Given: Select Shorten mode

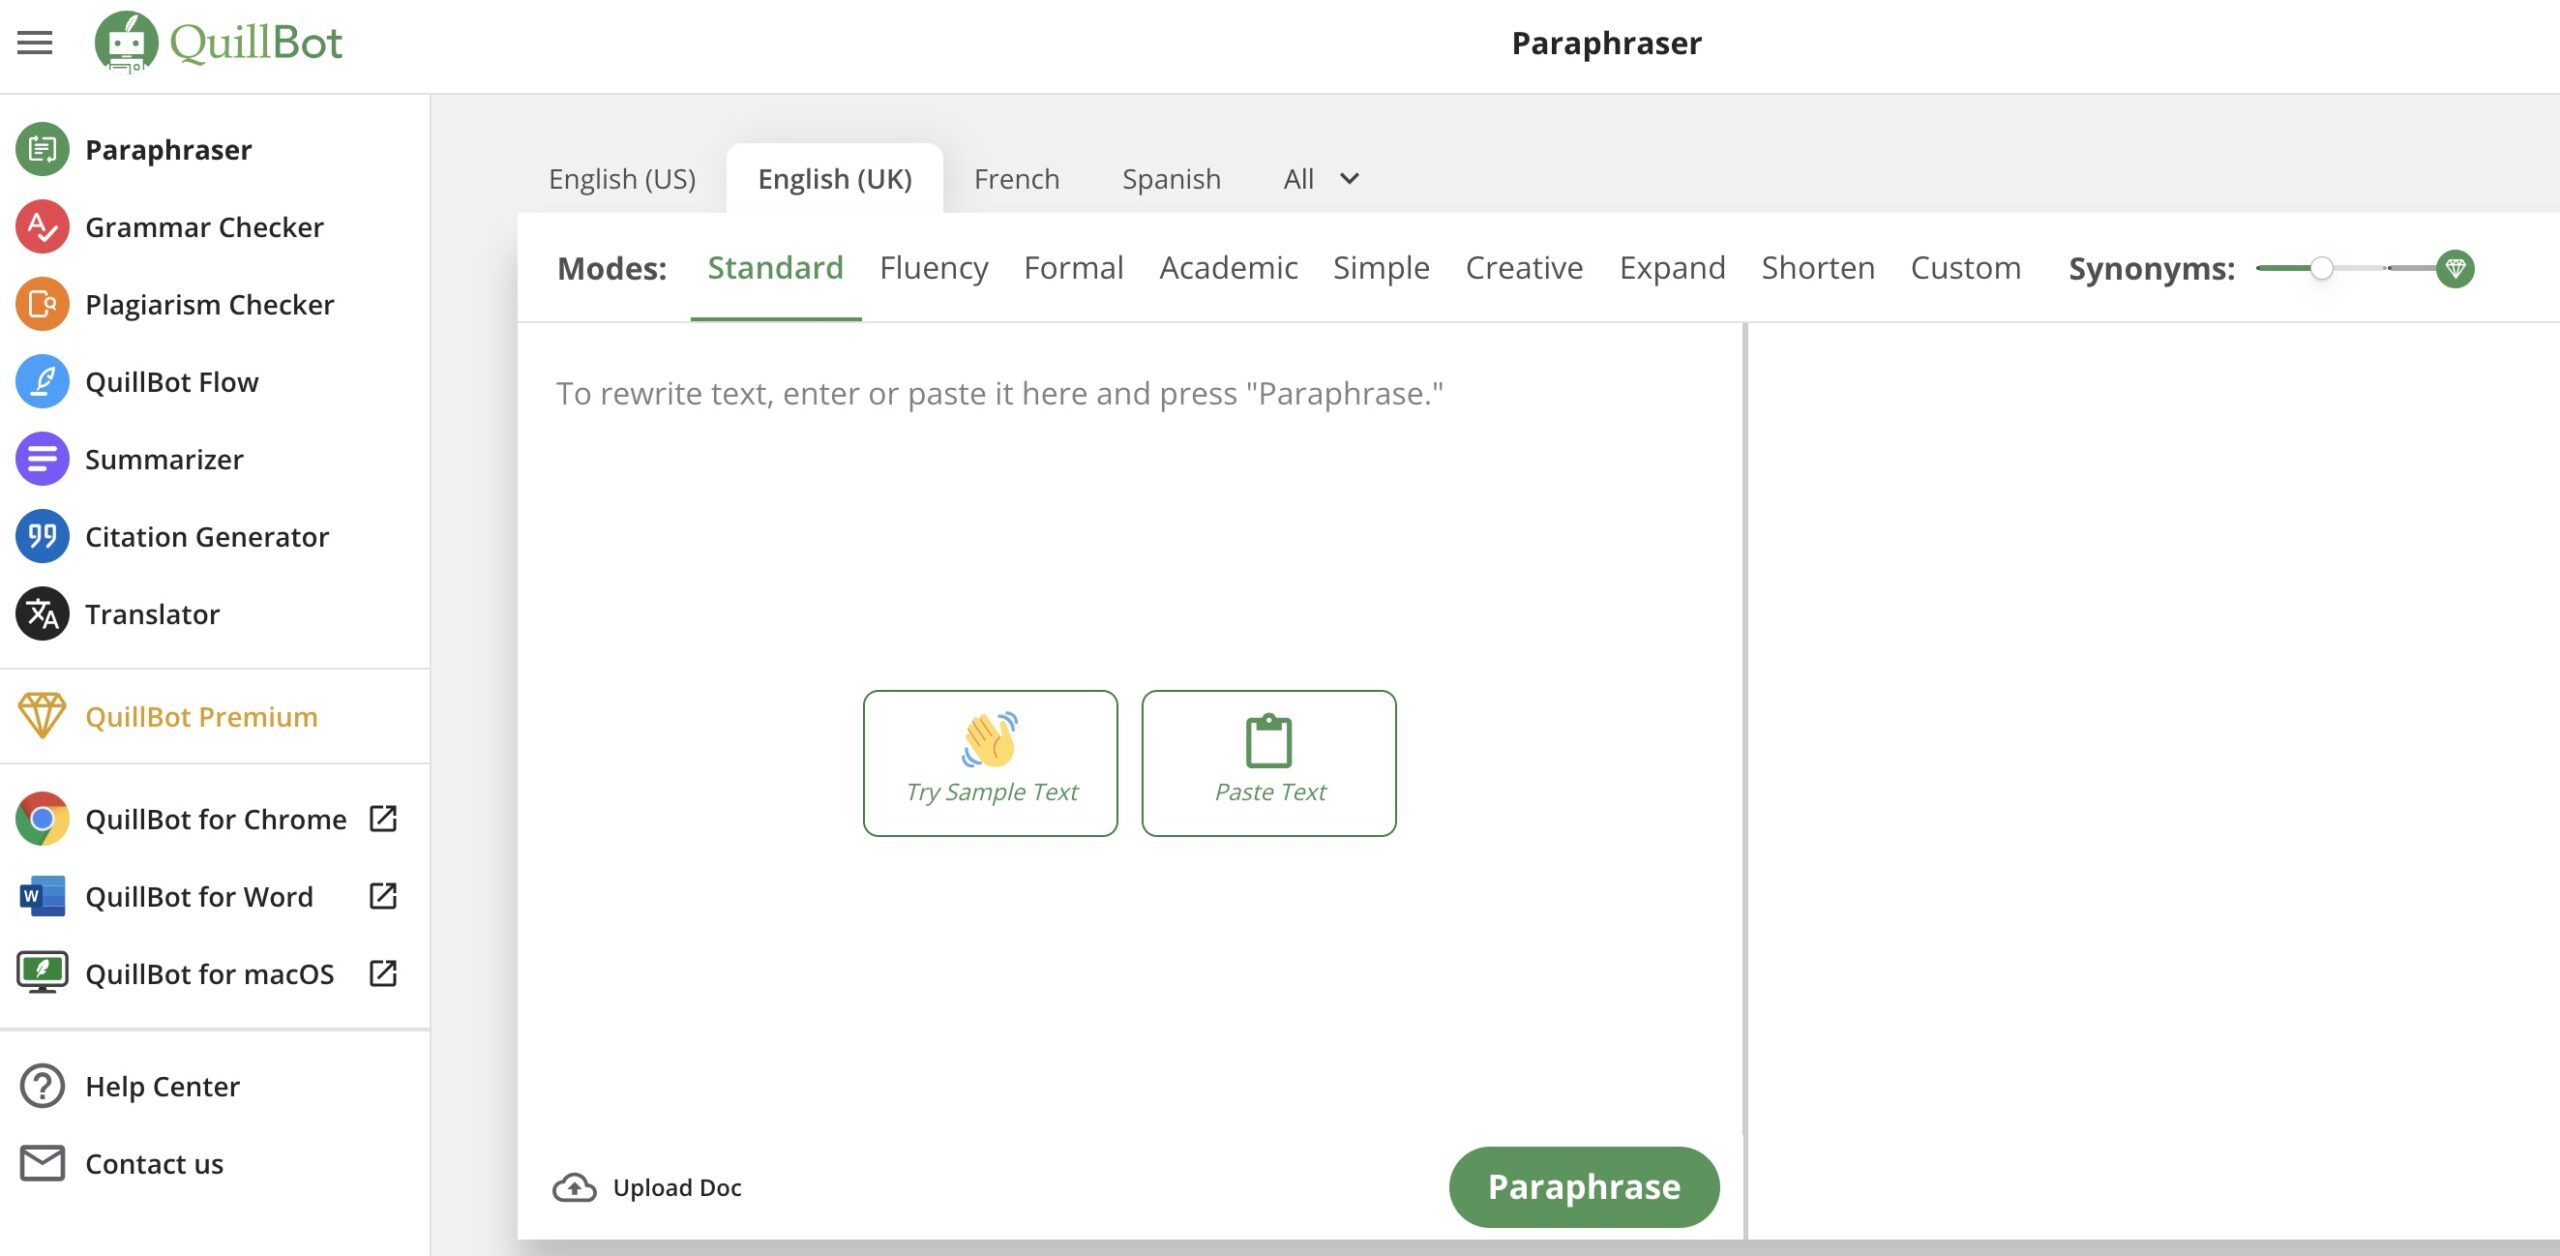Looking at the screenshot, I should click(x=1818, y=268).
